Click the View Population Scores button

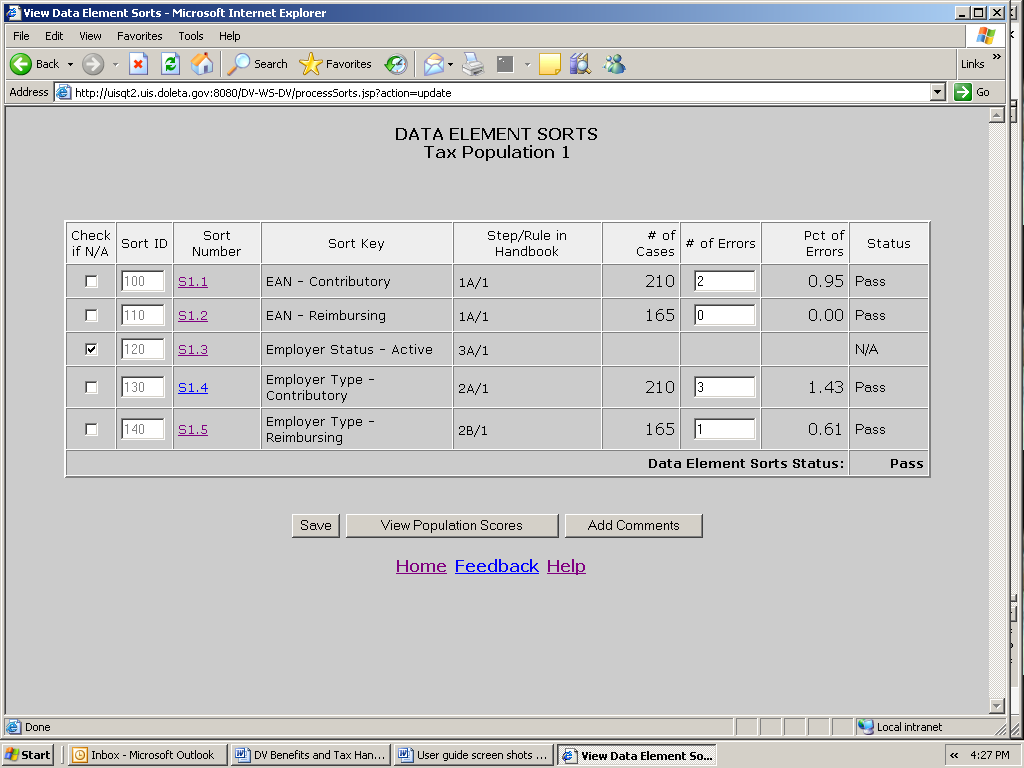click(451, 526)
